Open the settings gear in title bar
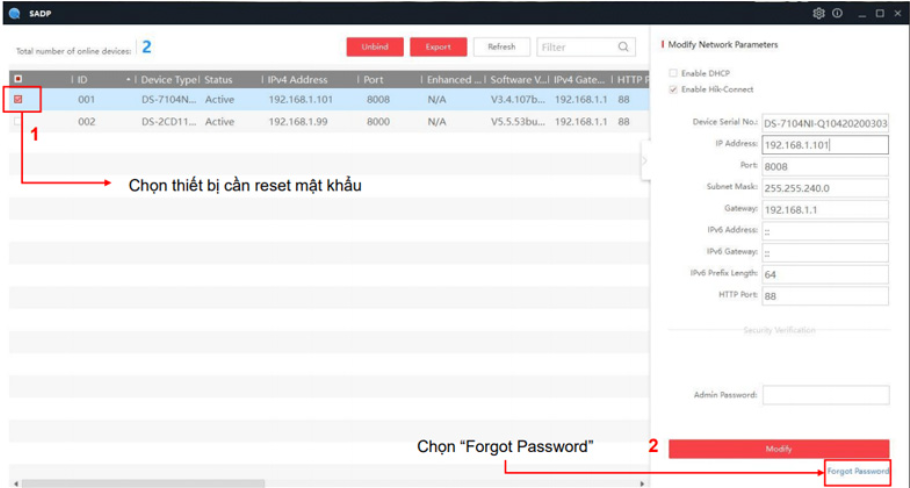Image resolution: width=910 pixels, height=488 pixels. (819, 13)
